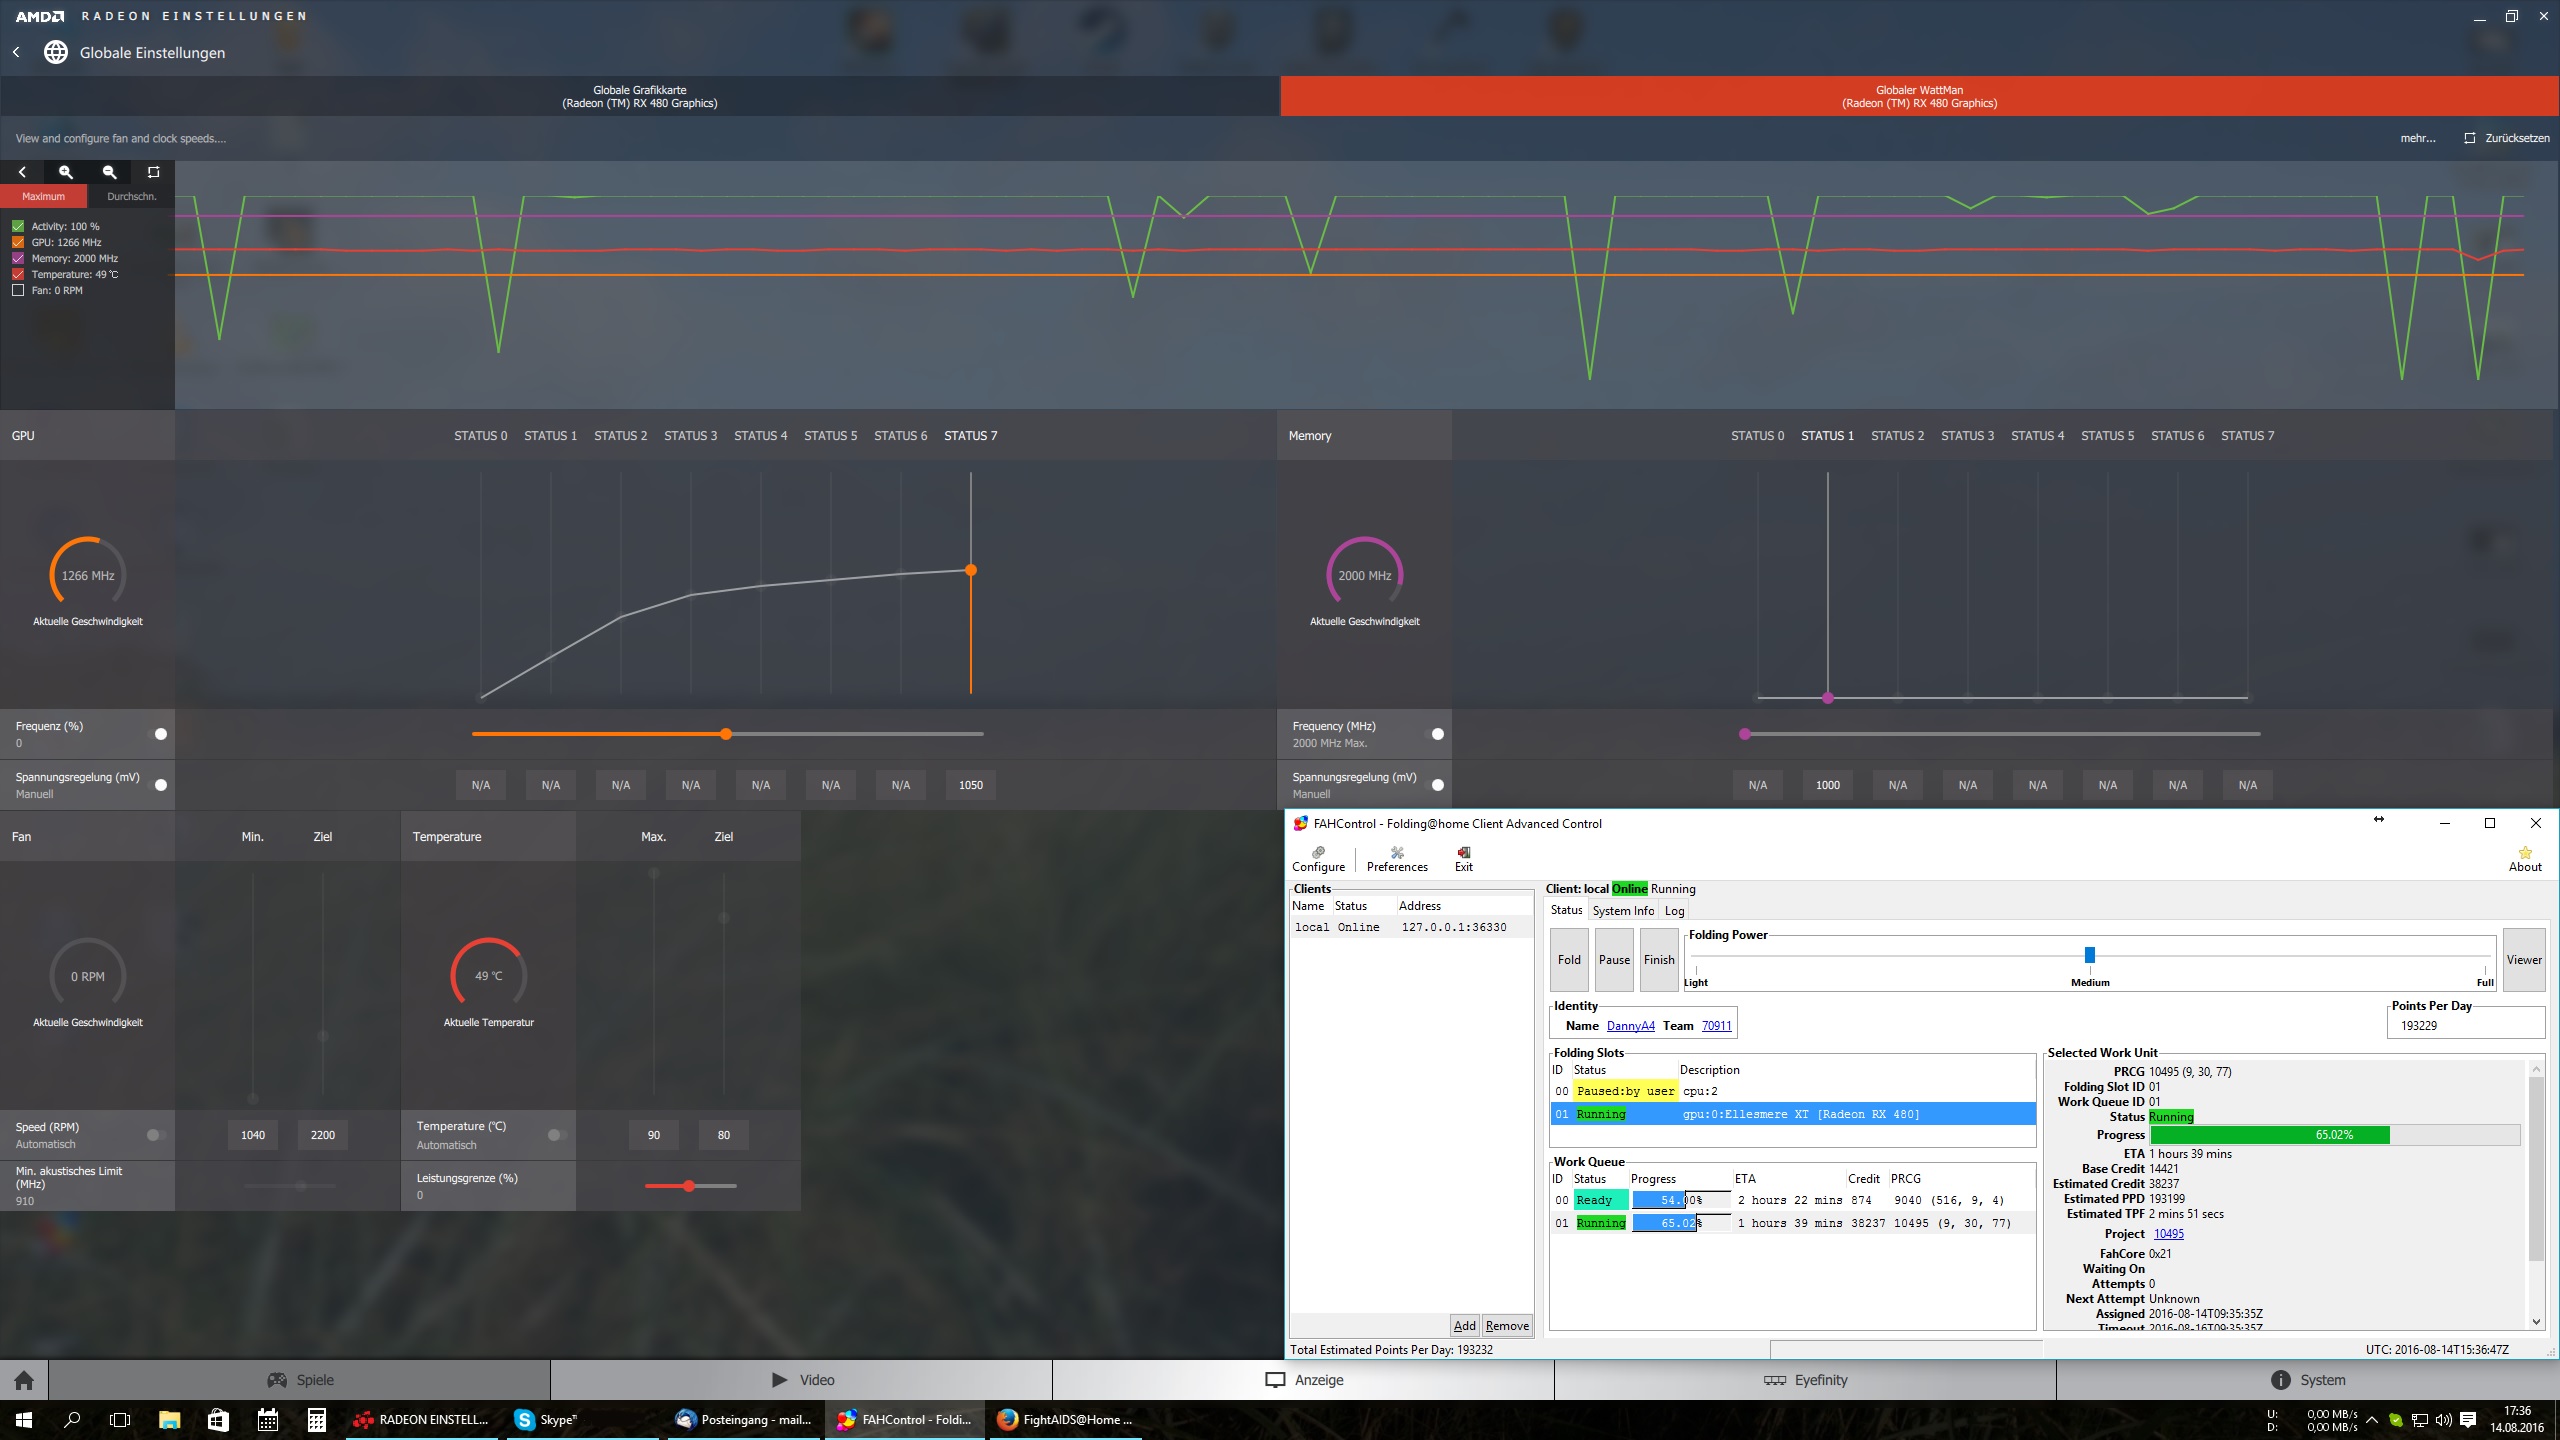Image resolution: width=2560 pixels, height=1440 pixels.
Task: Enable the Fan RPM graph checkbox
Action: [x=18, y=290]
